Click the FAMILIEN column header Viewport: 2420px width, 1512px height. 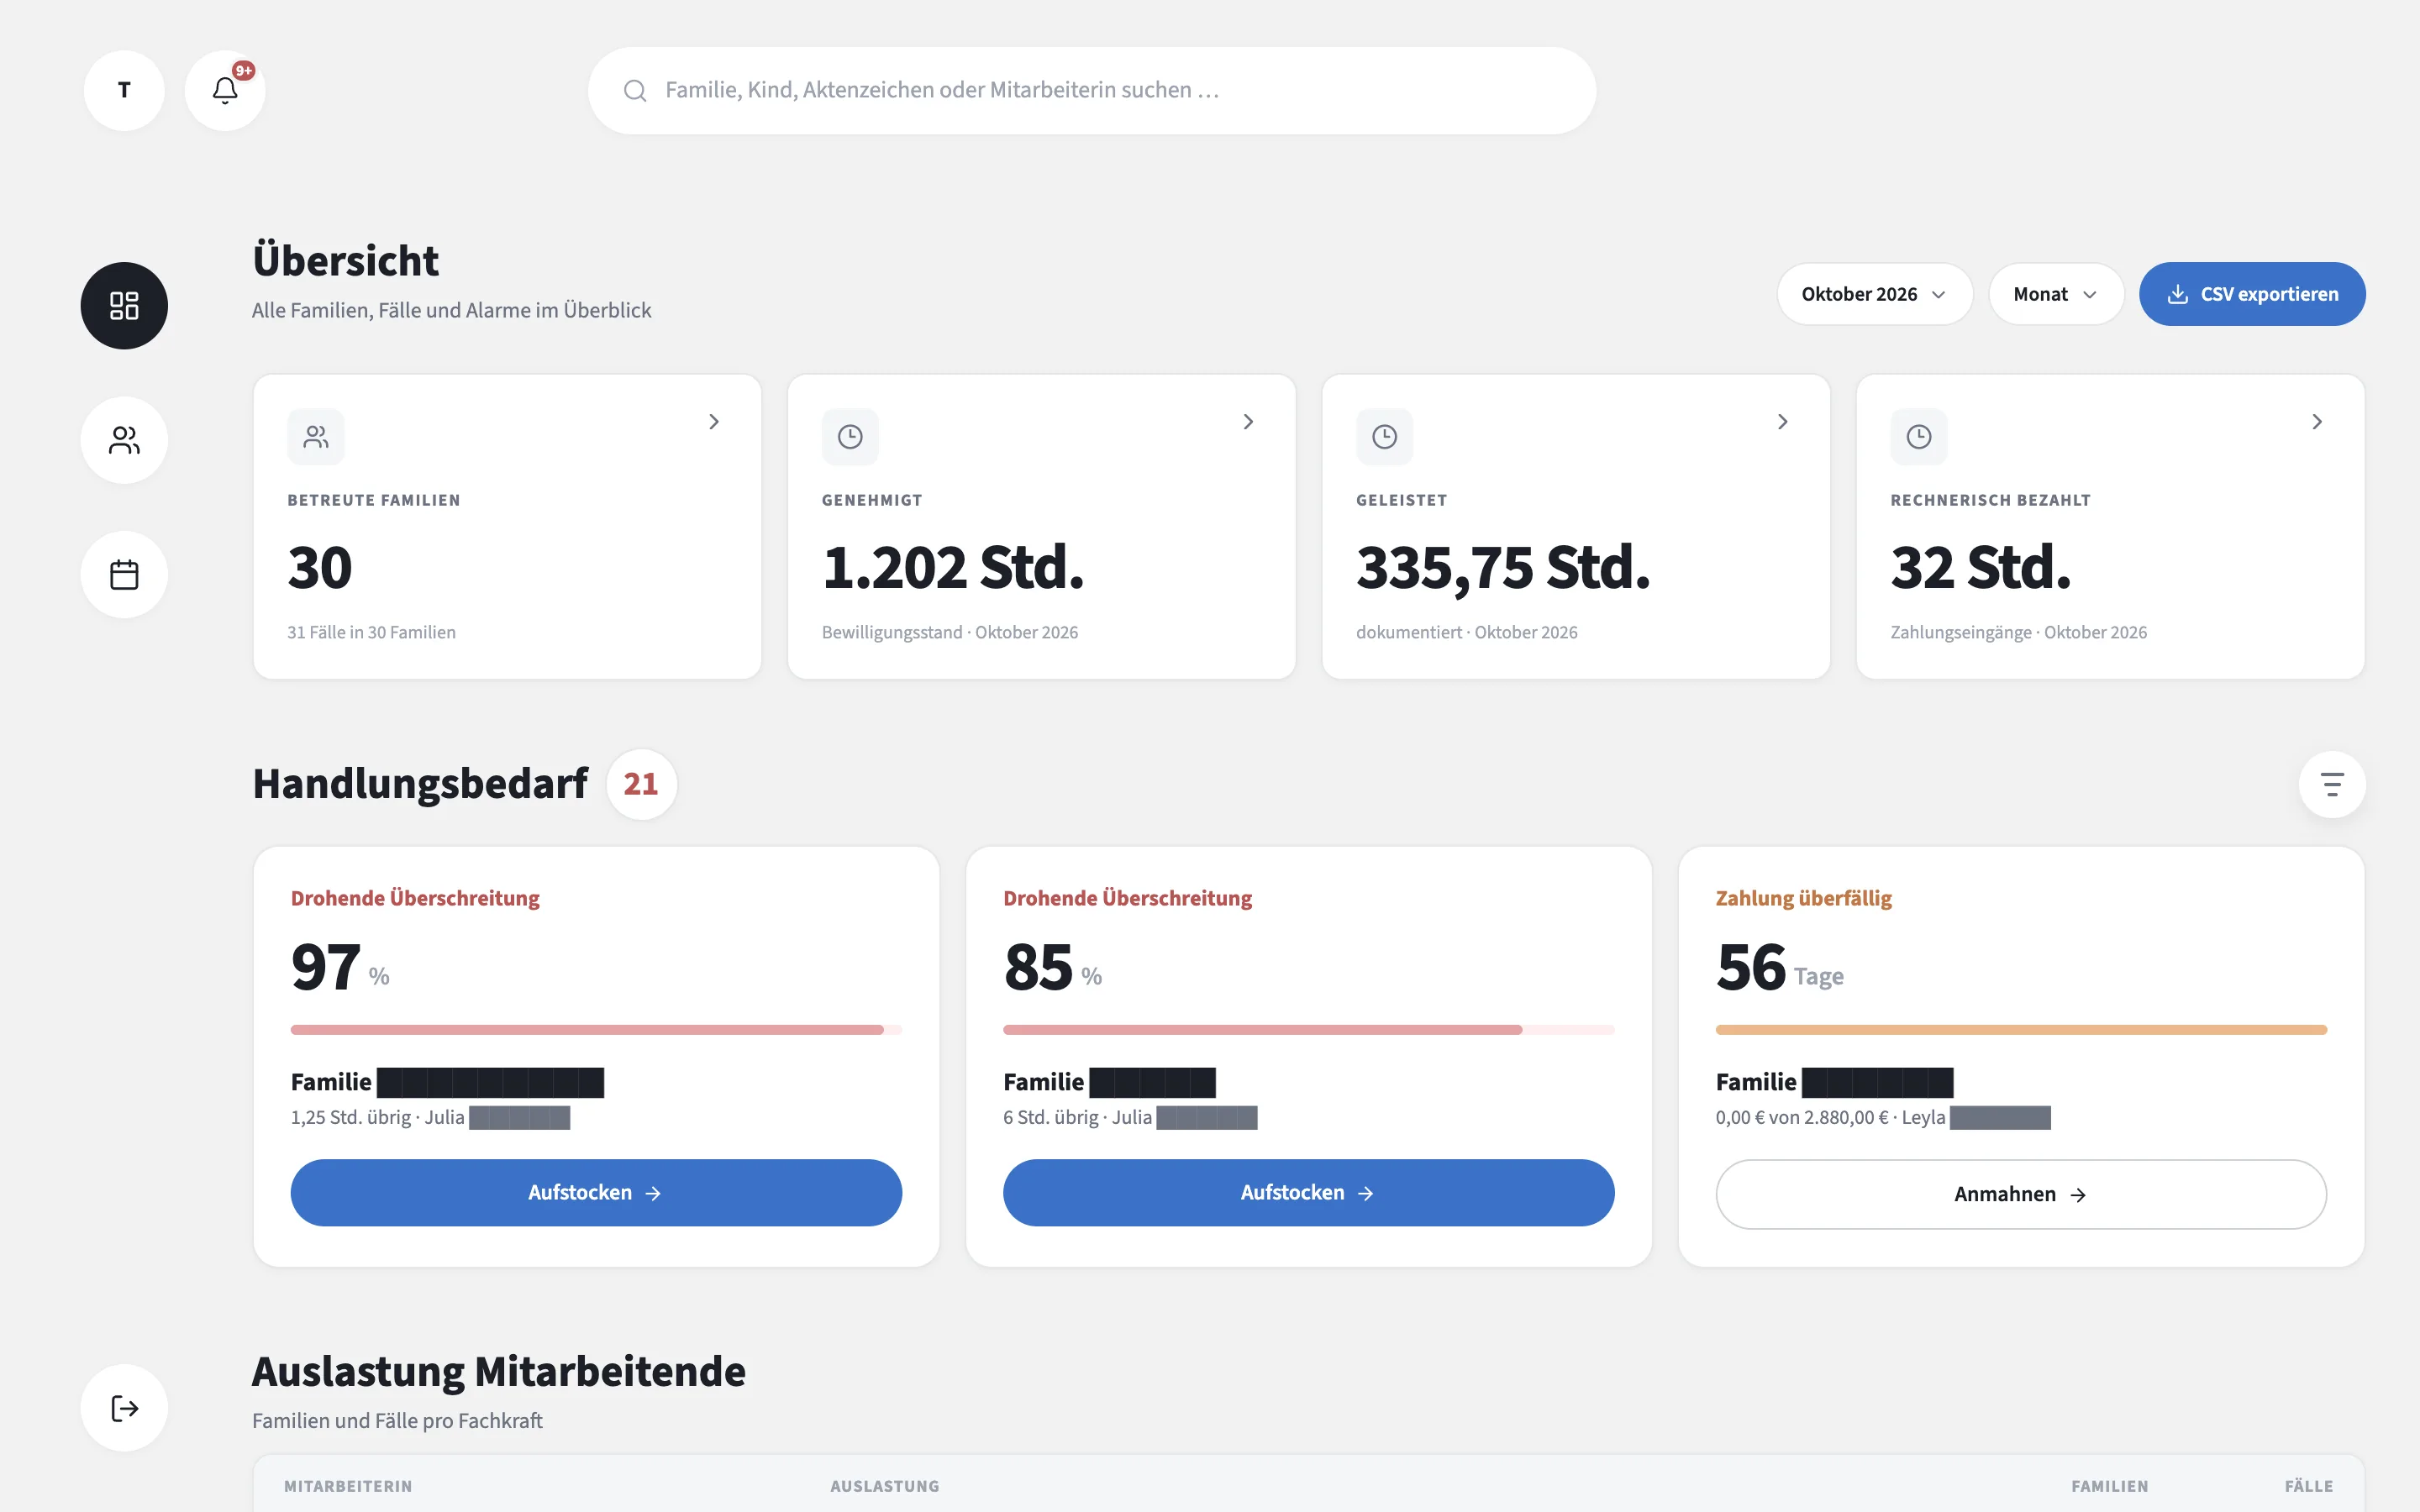tap(2110, 1487)
